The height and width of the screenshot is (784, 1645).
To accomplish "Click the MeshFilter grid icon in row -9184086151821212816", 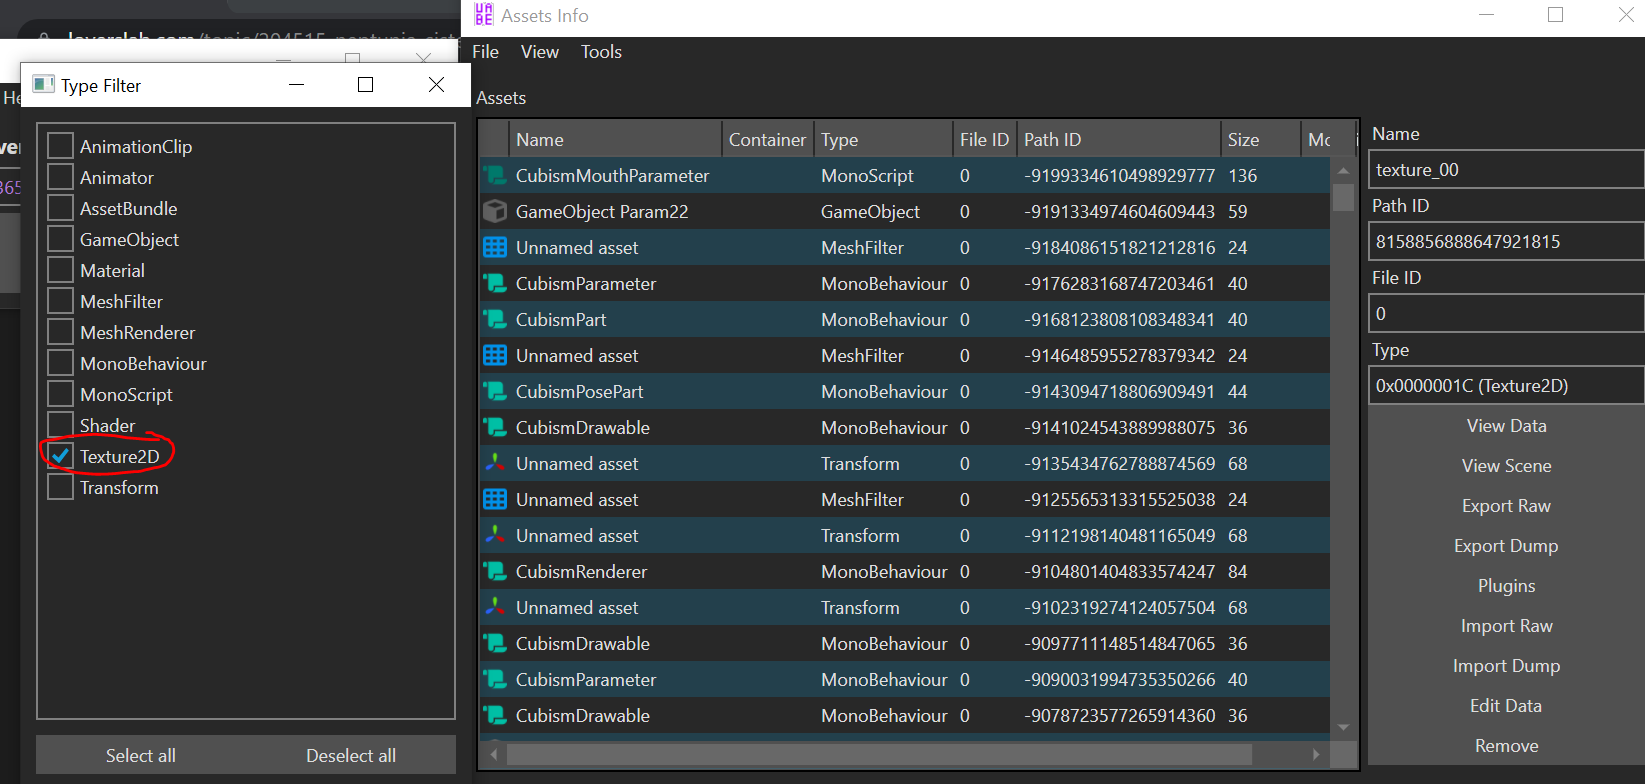I will [495, 248].
